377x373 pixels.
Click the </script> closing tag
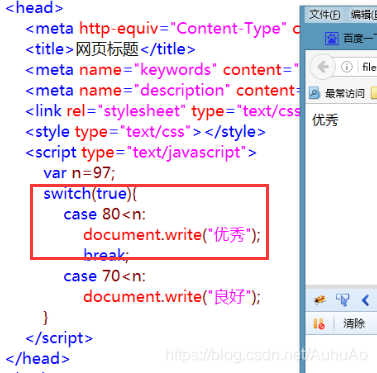[x=59, y=338]
